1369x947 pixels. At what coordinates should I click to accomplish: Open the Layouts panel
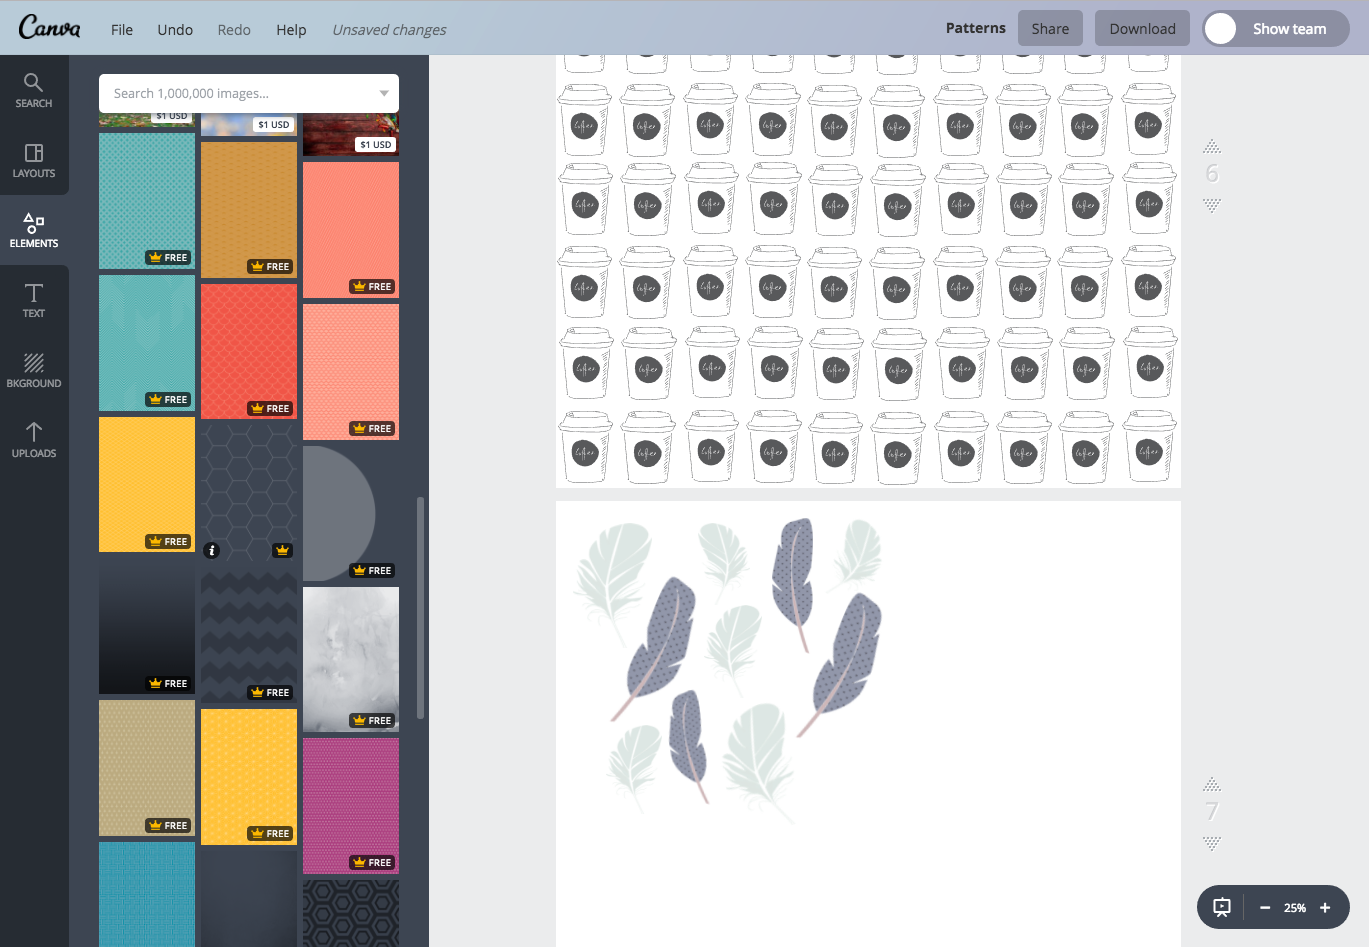(x=33, y=160)
